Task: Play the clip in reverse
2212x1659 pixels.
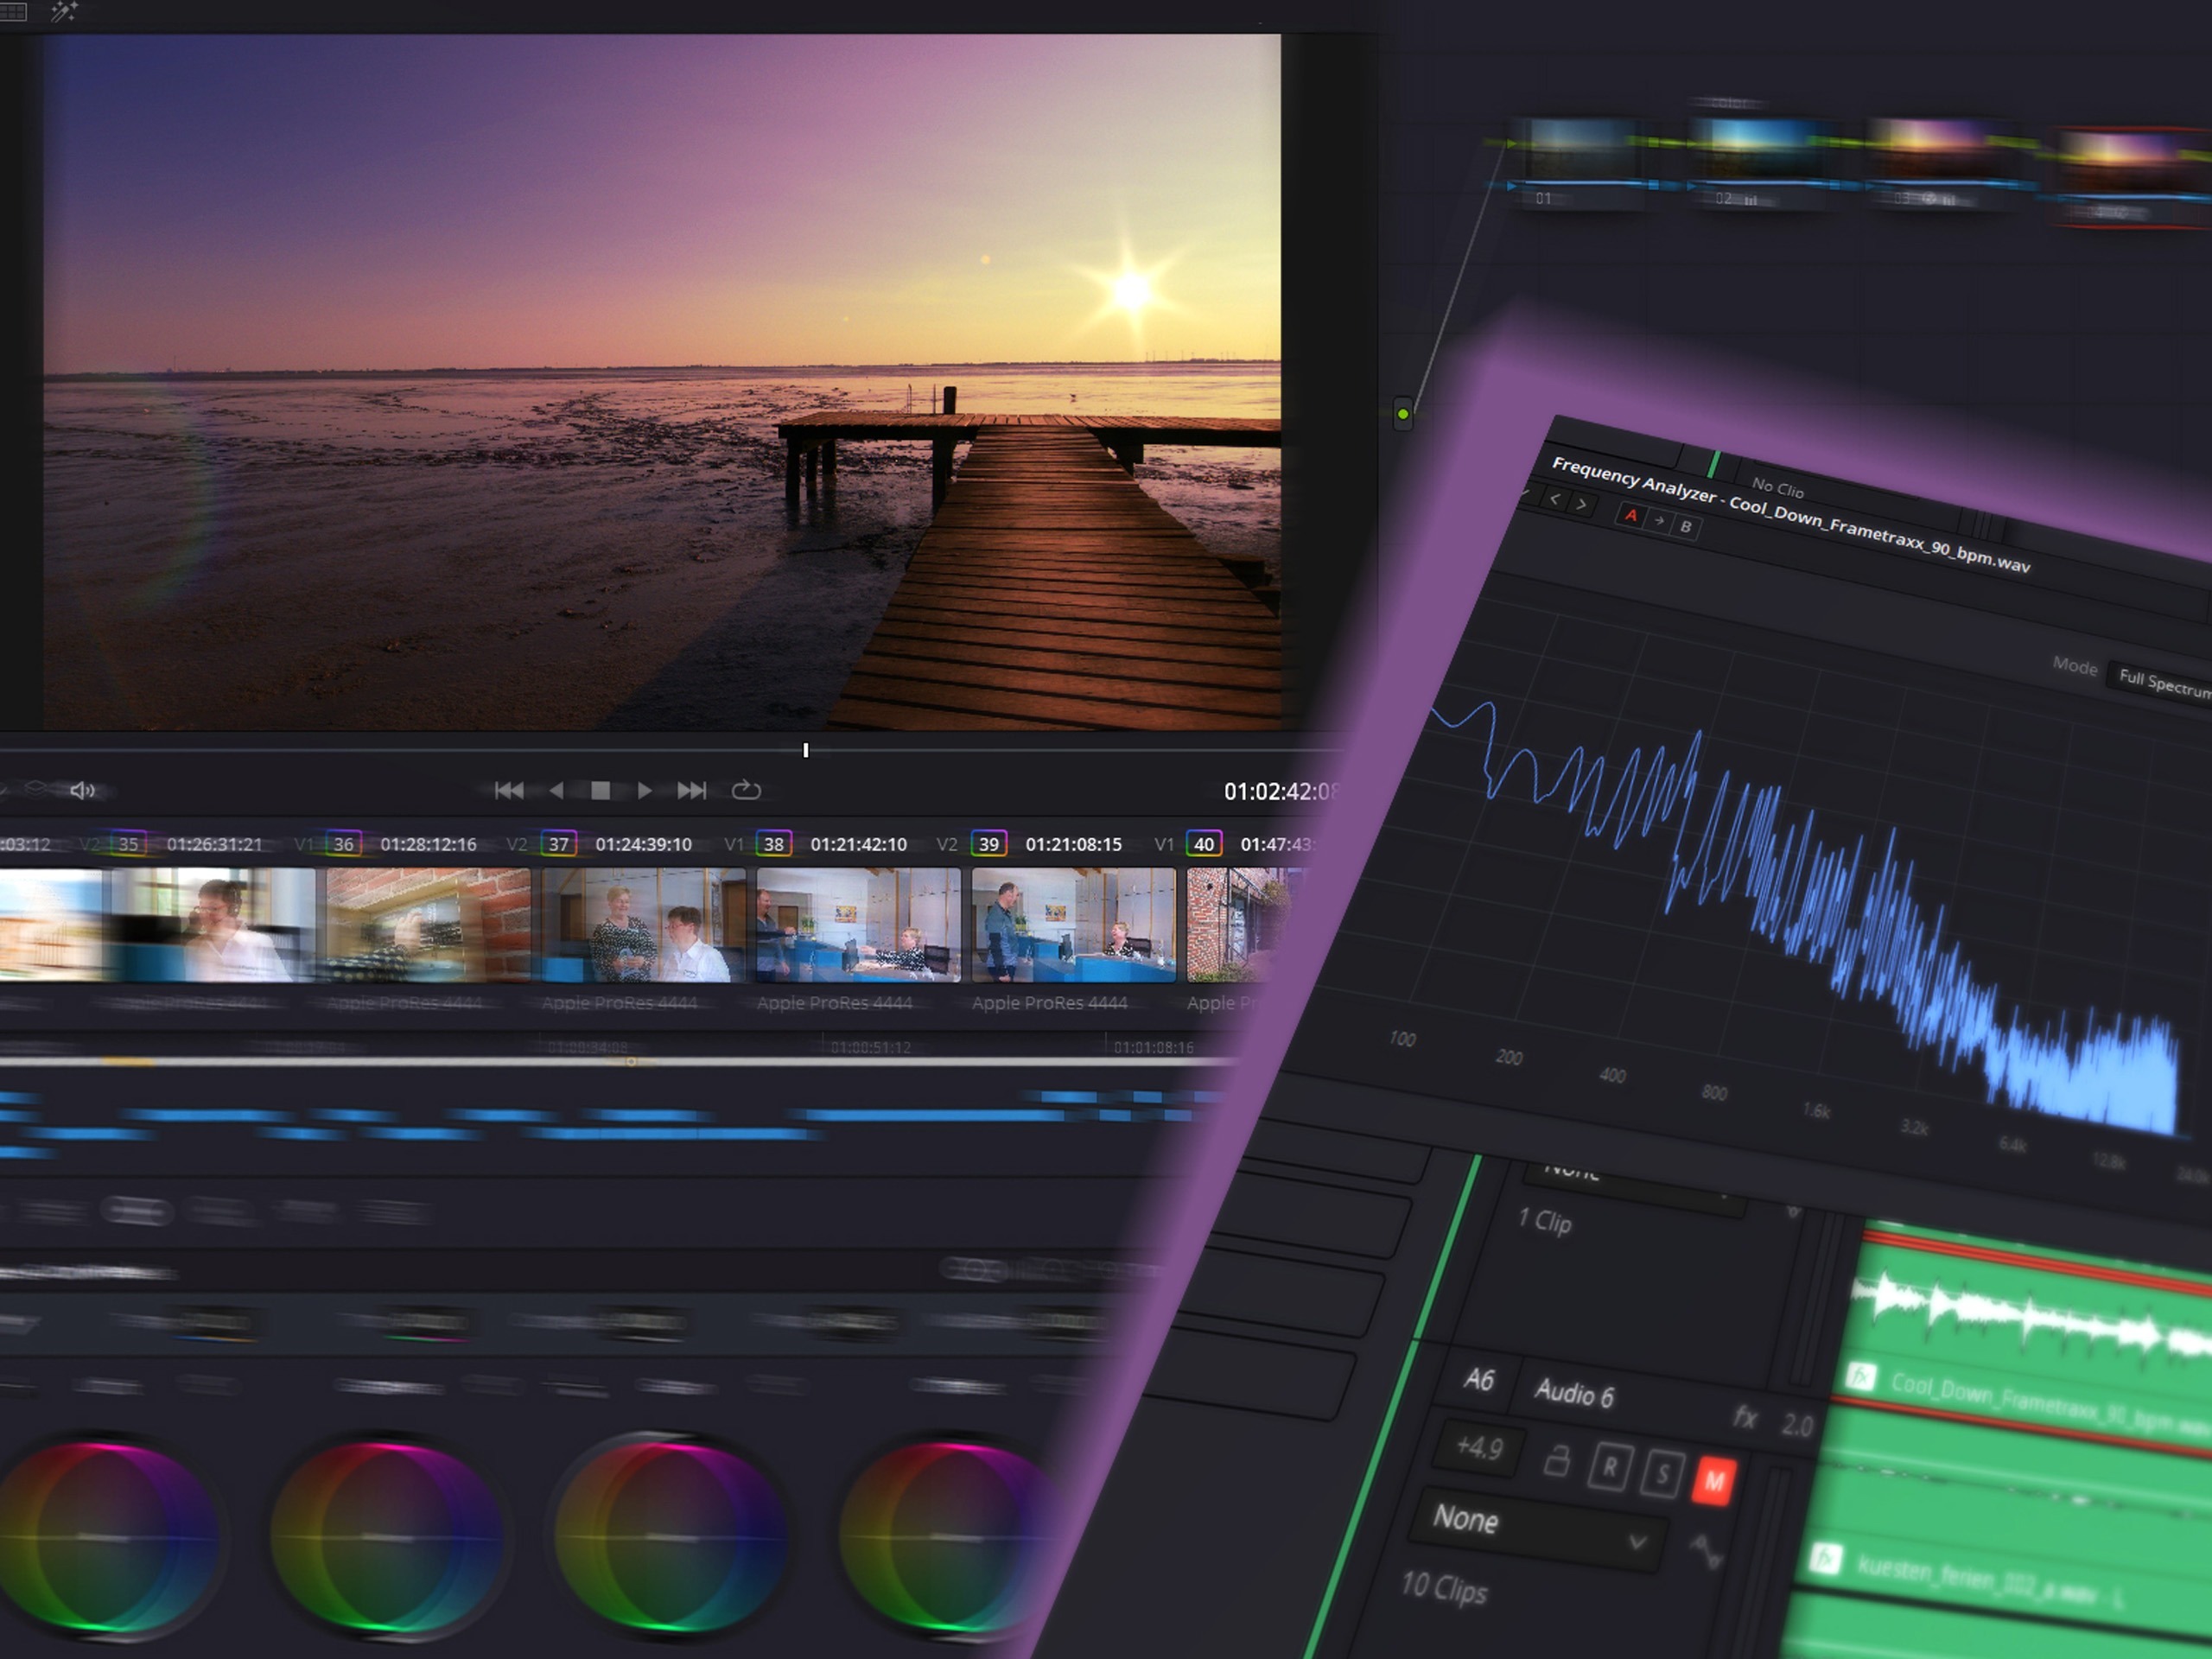Action: tap(556, 791)
